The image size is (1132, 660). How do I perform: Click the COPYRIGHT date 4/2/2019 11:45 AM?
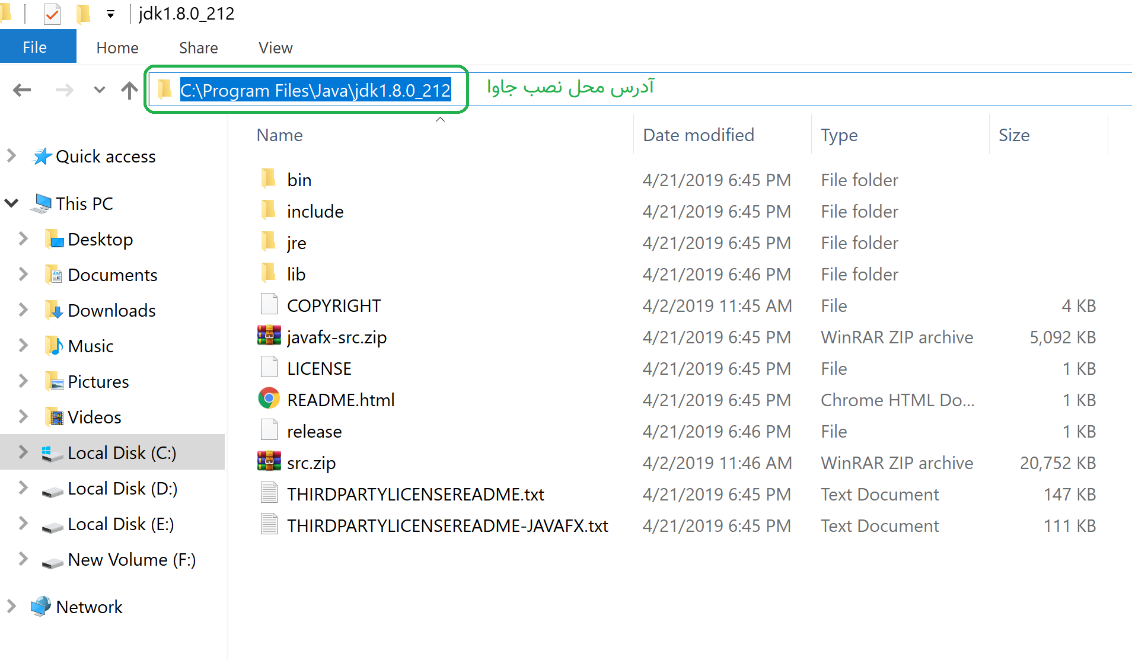click(717, 306)
